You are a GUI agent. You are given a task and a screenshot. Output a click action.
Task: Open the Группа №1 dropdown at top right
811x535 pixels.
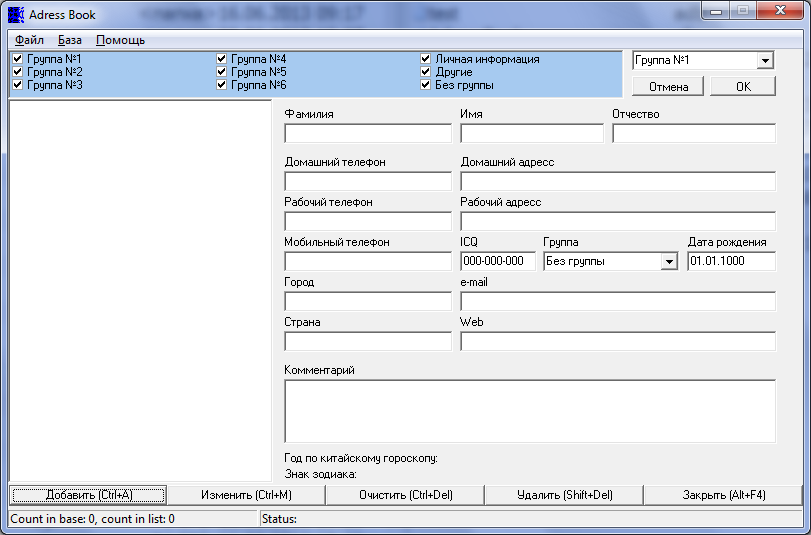(x=765, y=61)
